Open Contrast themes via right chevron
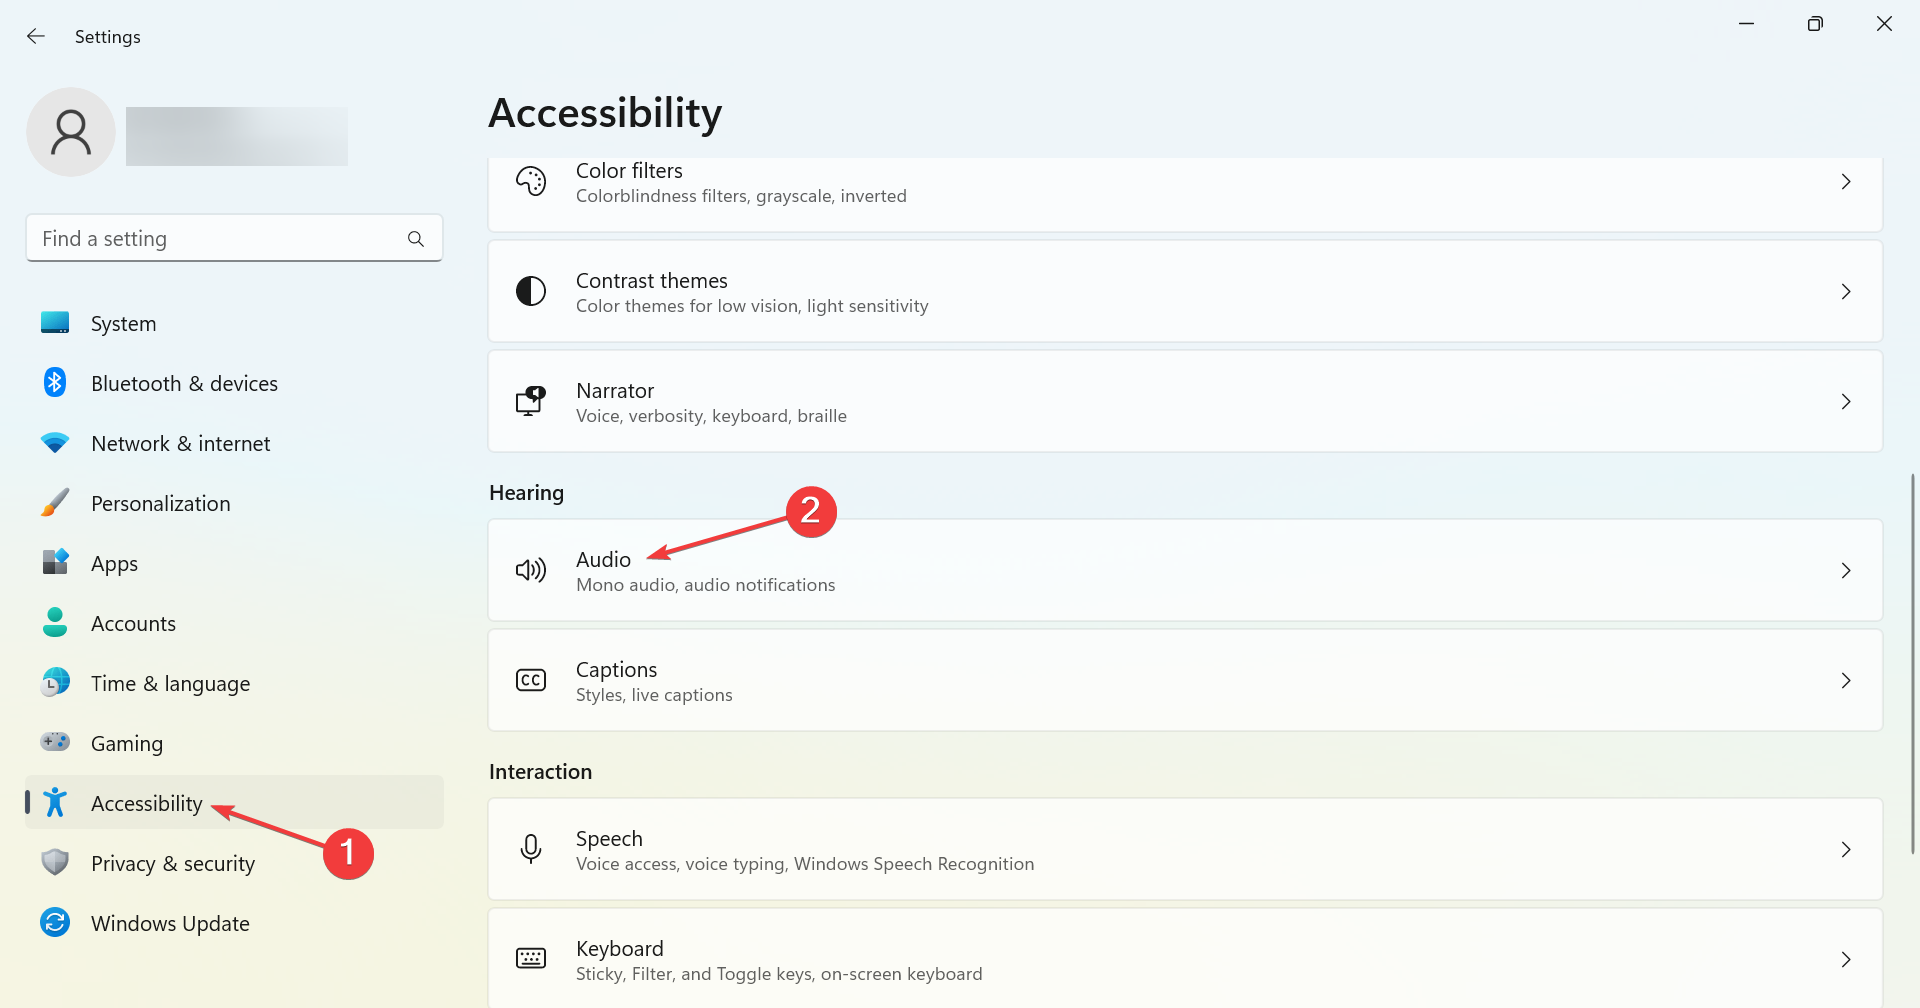1920x1008 pixels. coord(1846,292)
